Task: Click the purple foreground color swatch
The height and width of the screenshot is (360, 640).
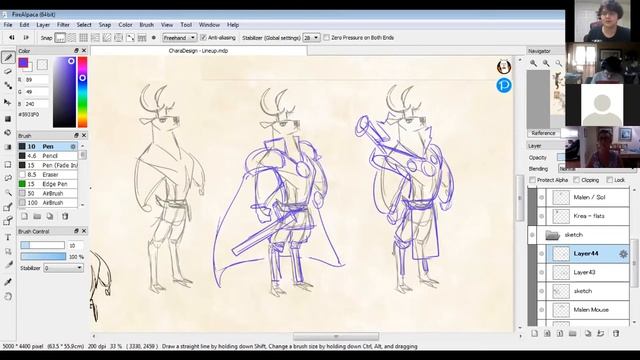Action: [x=23, y=62]
